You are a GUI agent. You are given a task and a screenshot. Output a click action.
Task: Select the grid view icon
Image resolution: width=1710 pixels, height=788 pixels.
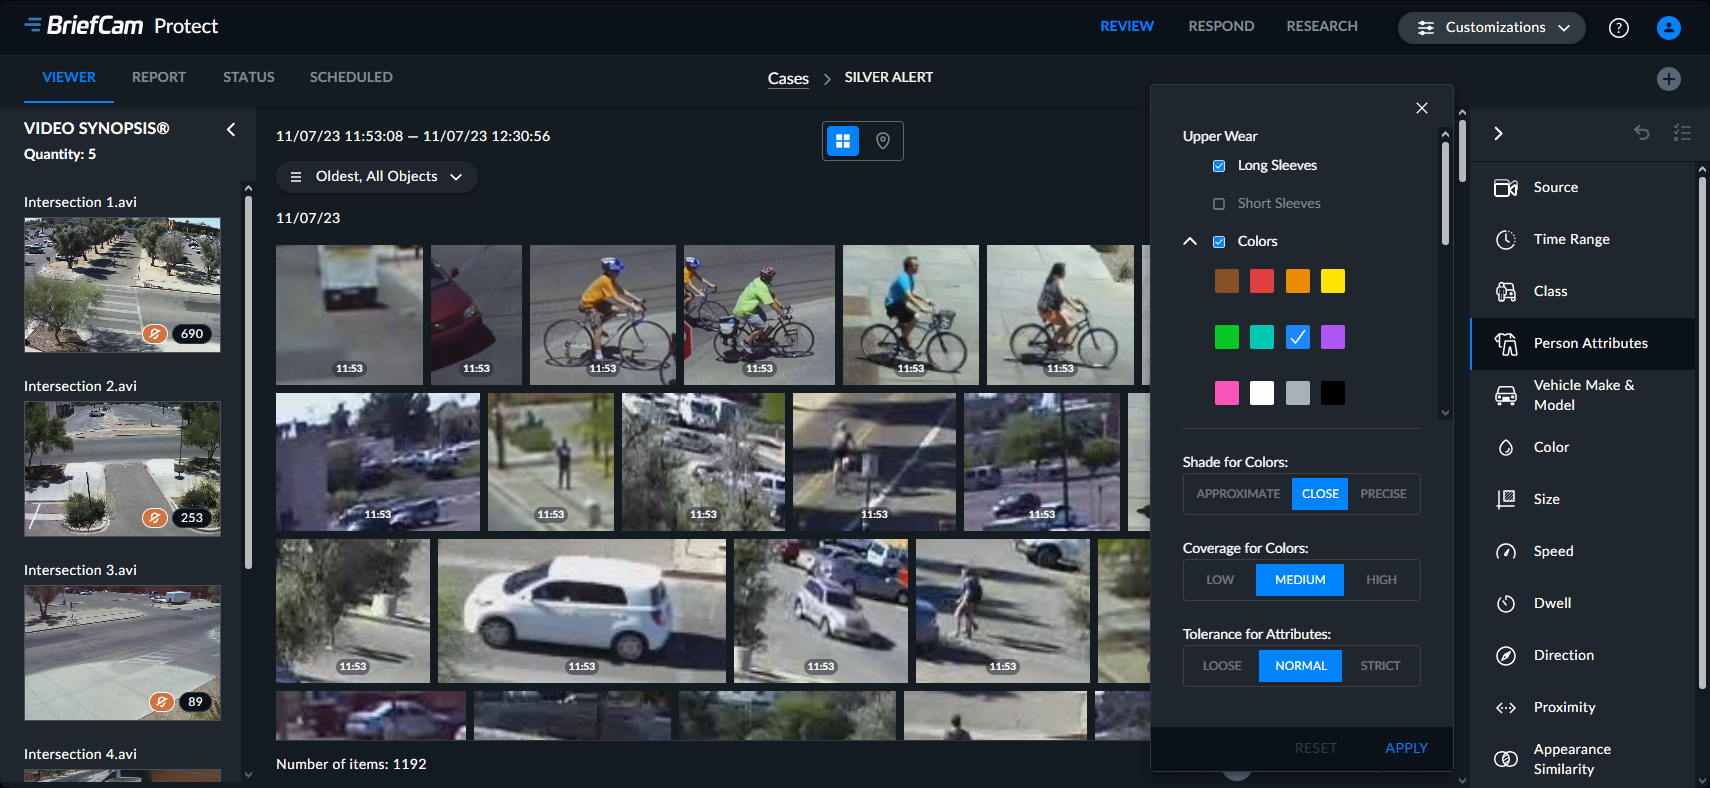[843, 141]
